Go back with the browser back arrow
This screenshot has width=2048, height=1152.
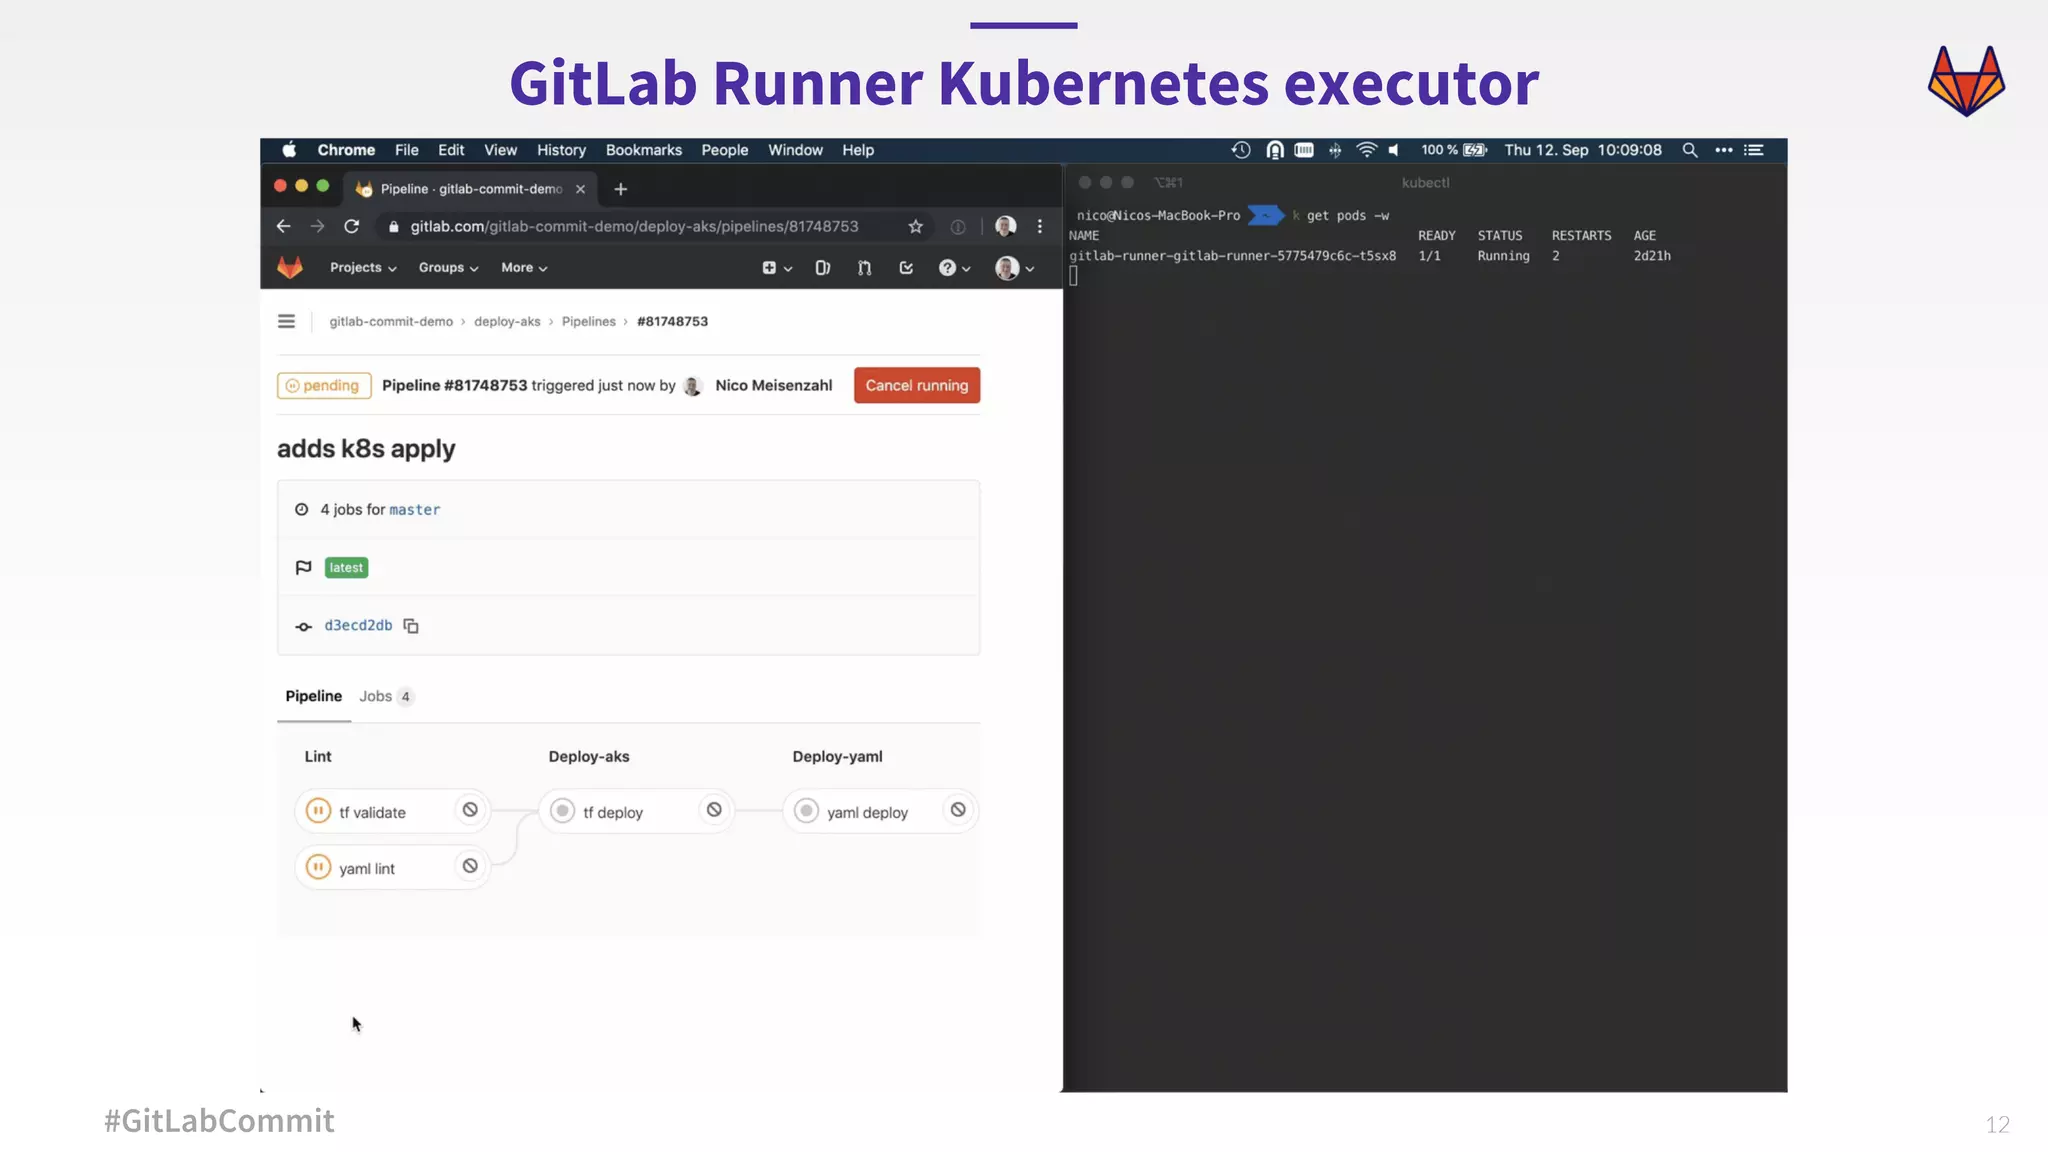click(x=283, y=227)
